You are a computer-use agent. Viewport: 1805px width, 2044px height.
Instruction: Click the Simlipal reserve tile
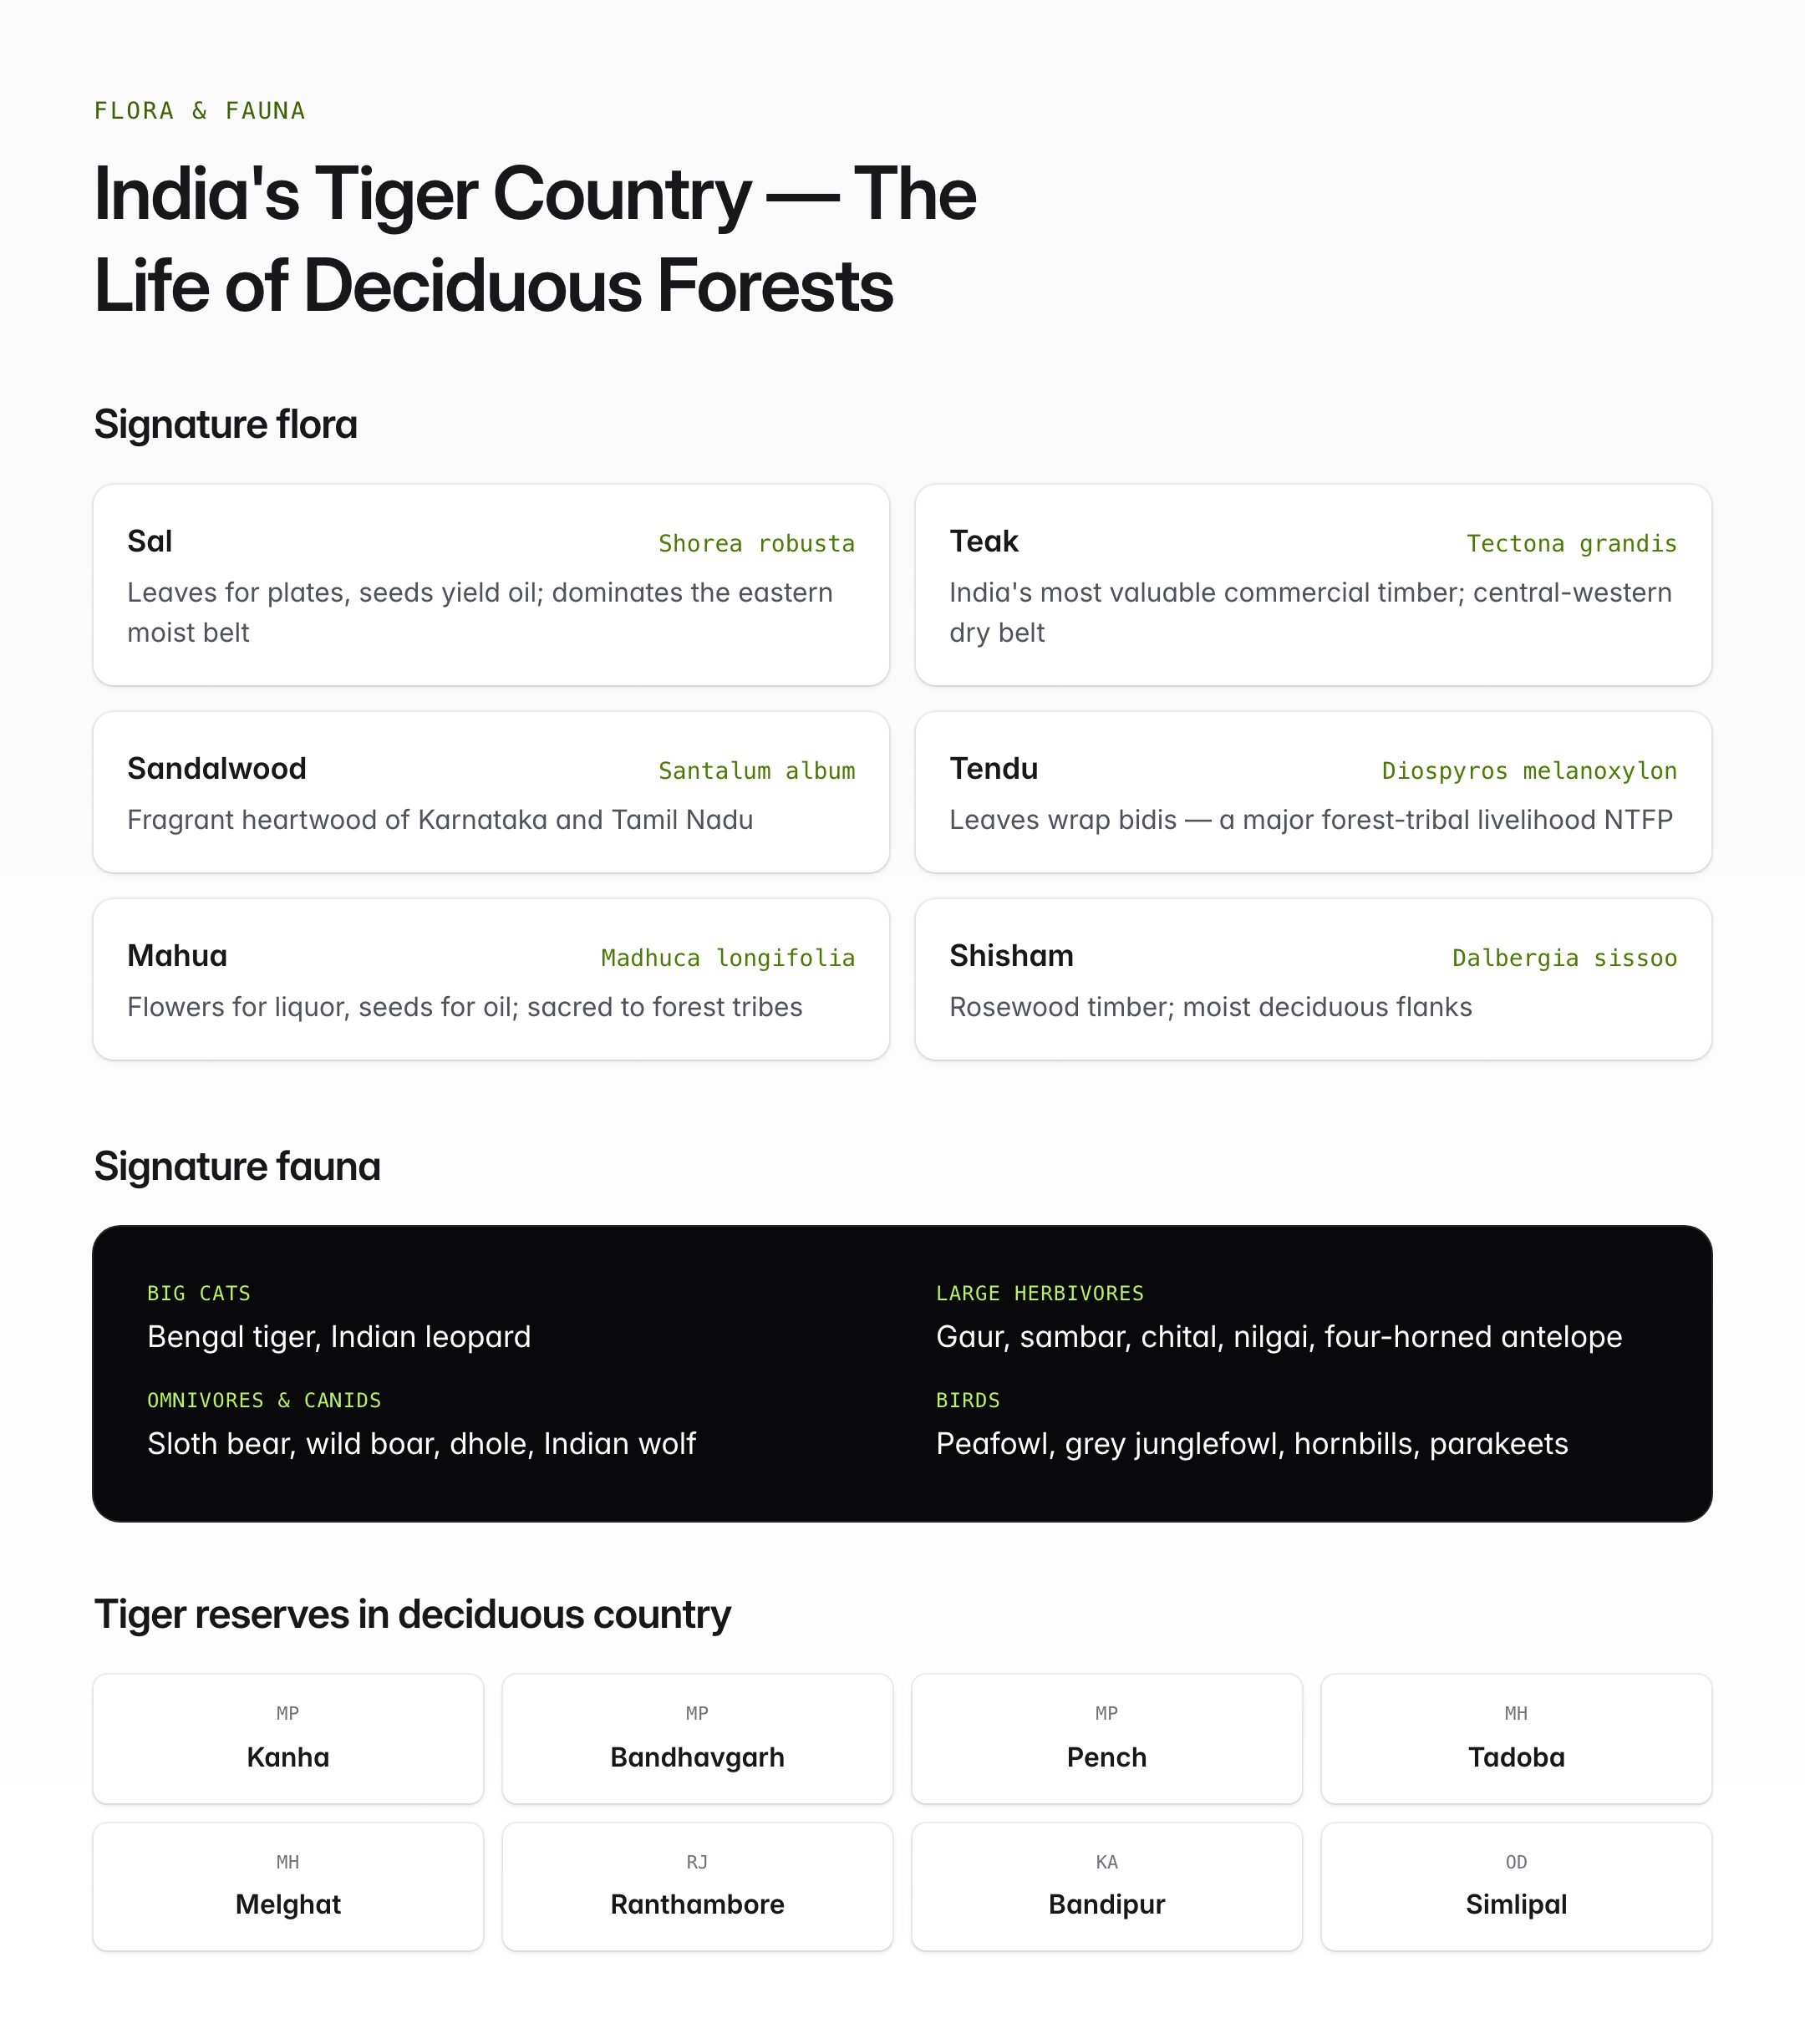[x=1516, y=1887]
